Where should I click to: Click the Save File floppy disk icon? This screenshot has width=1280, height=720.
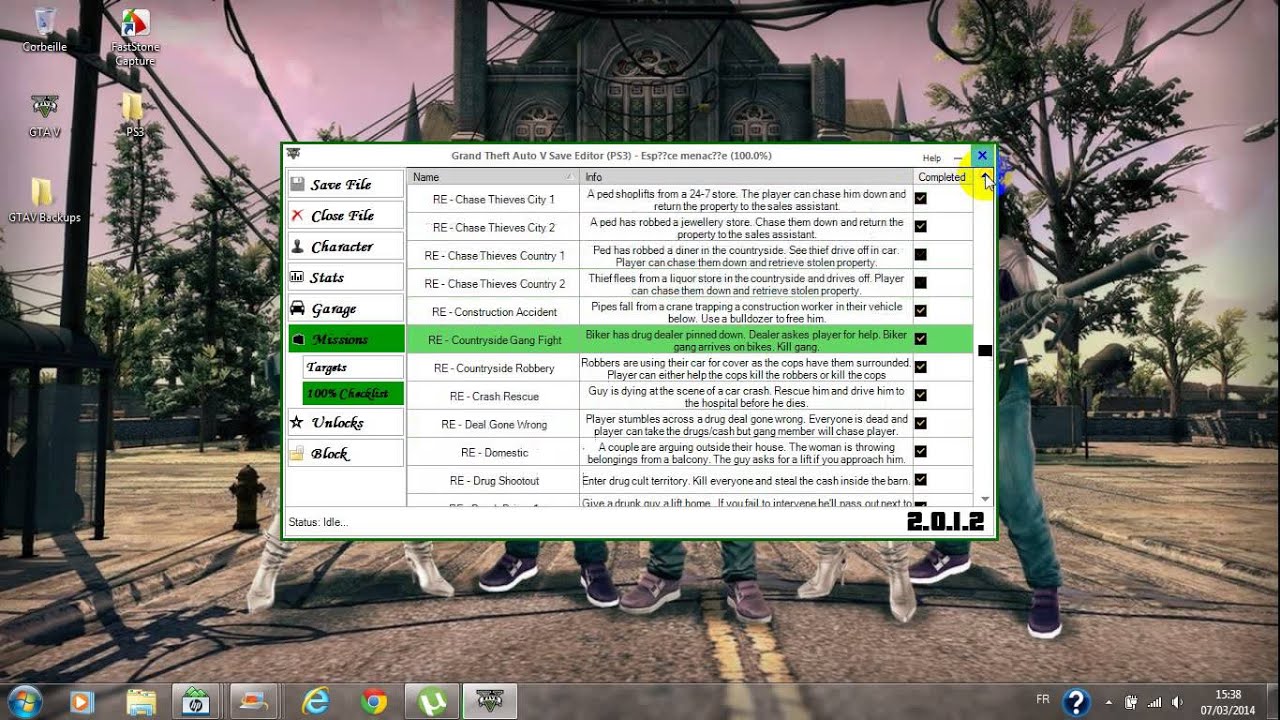click(297, 184)
